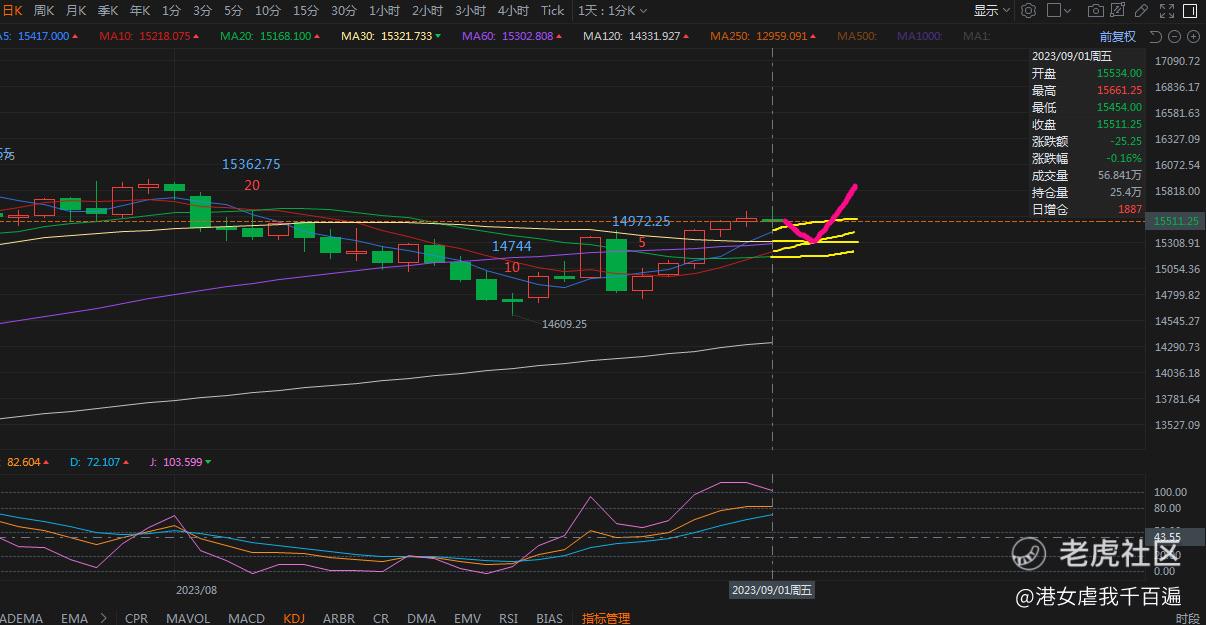Select the 4小时 timeframe
1206x625 pixels.
pos(513,10)
